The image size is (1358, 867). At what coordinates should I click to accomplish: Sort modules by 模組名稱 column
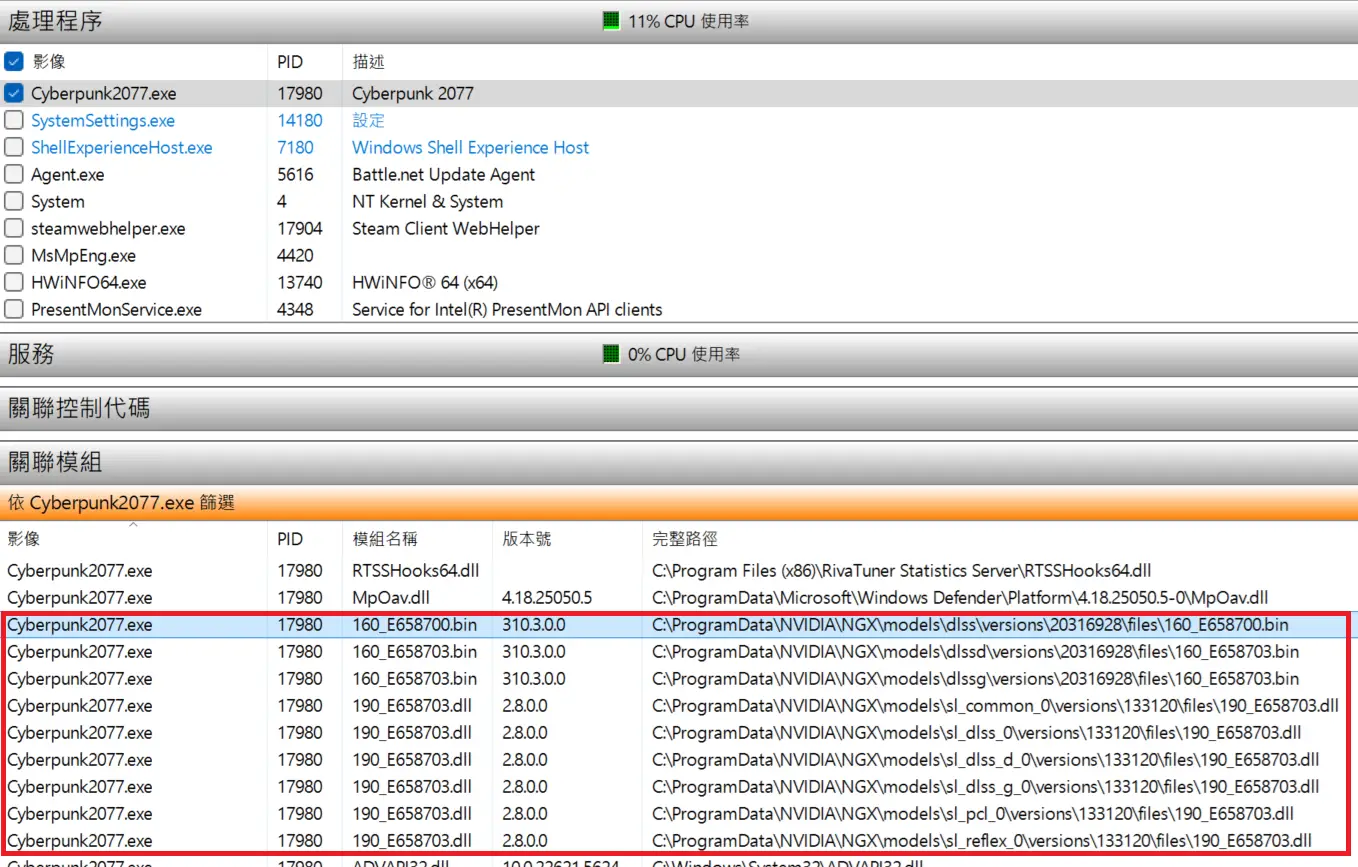pos(385,539)
